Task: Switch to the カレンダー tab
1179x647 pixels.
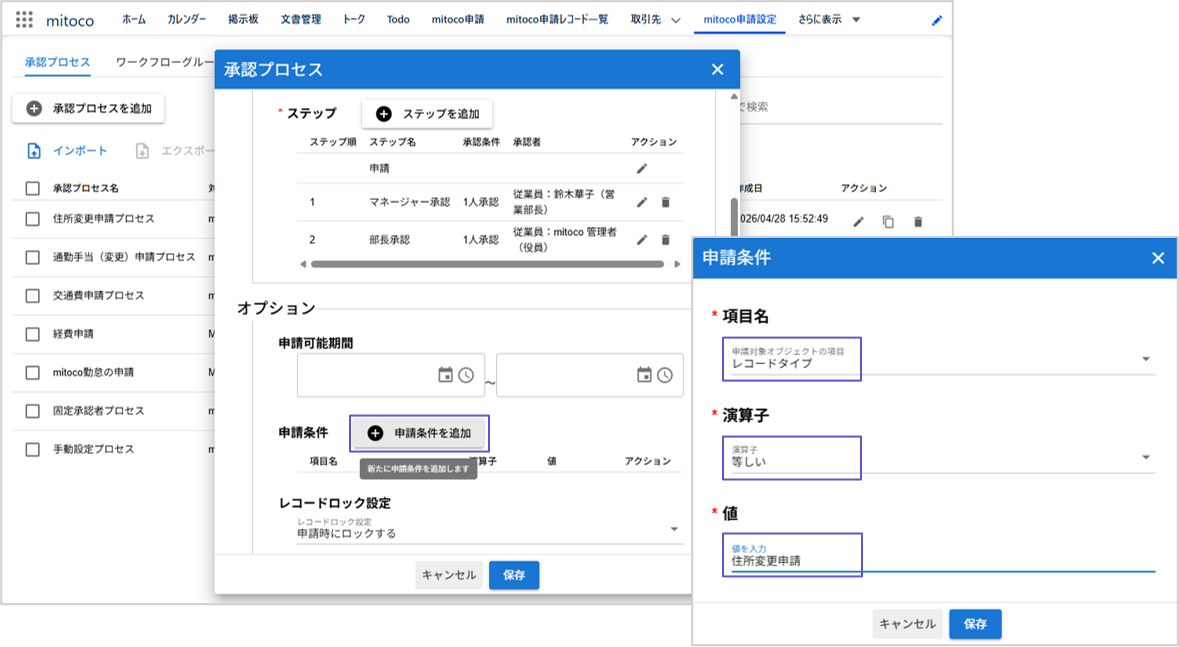Action: tap(186, 20)
